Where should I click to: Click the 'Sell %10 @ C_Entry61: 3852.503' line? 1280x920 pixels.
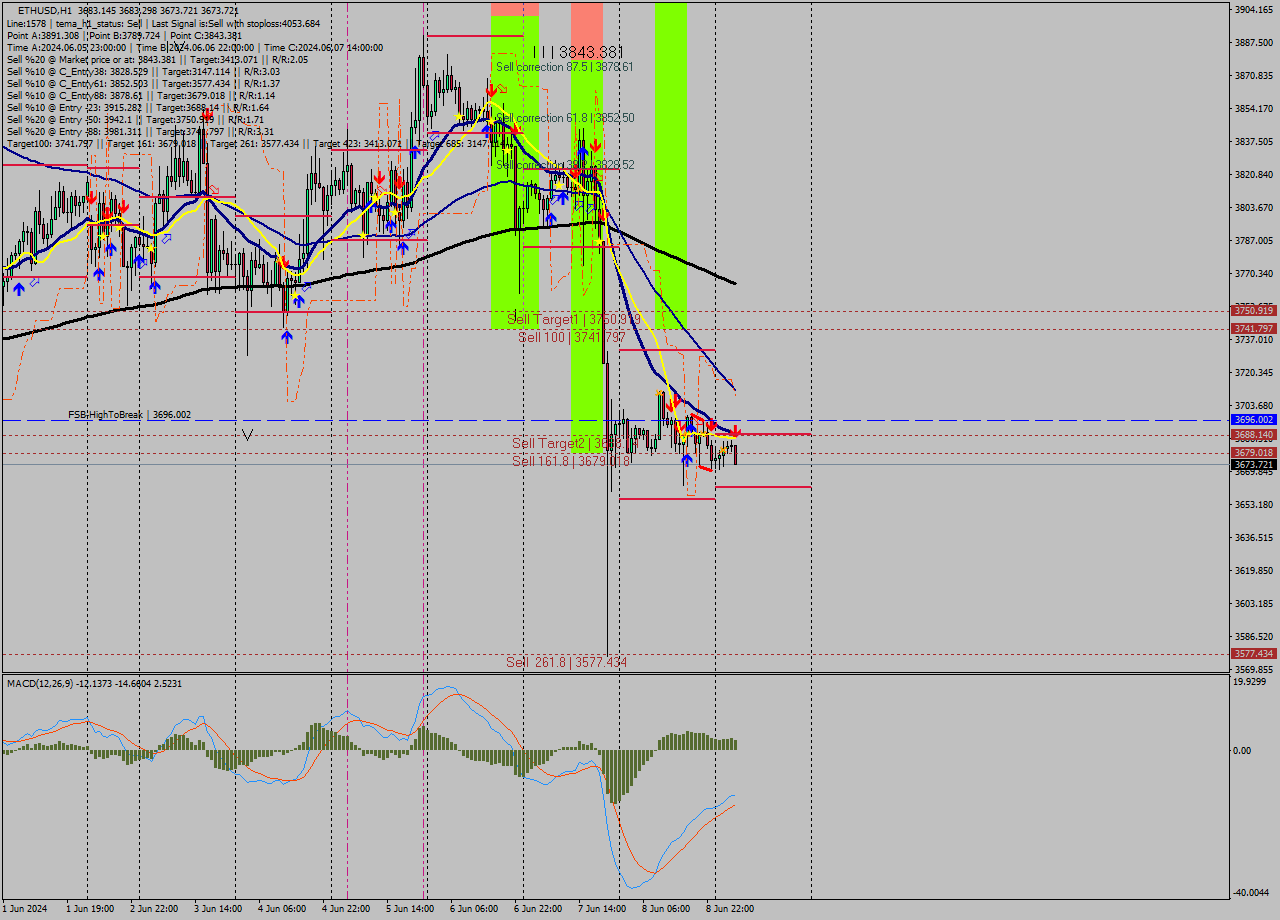[143, 83]
